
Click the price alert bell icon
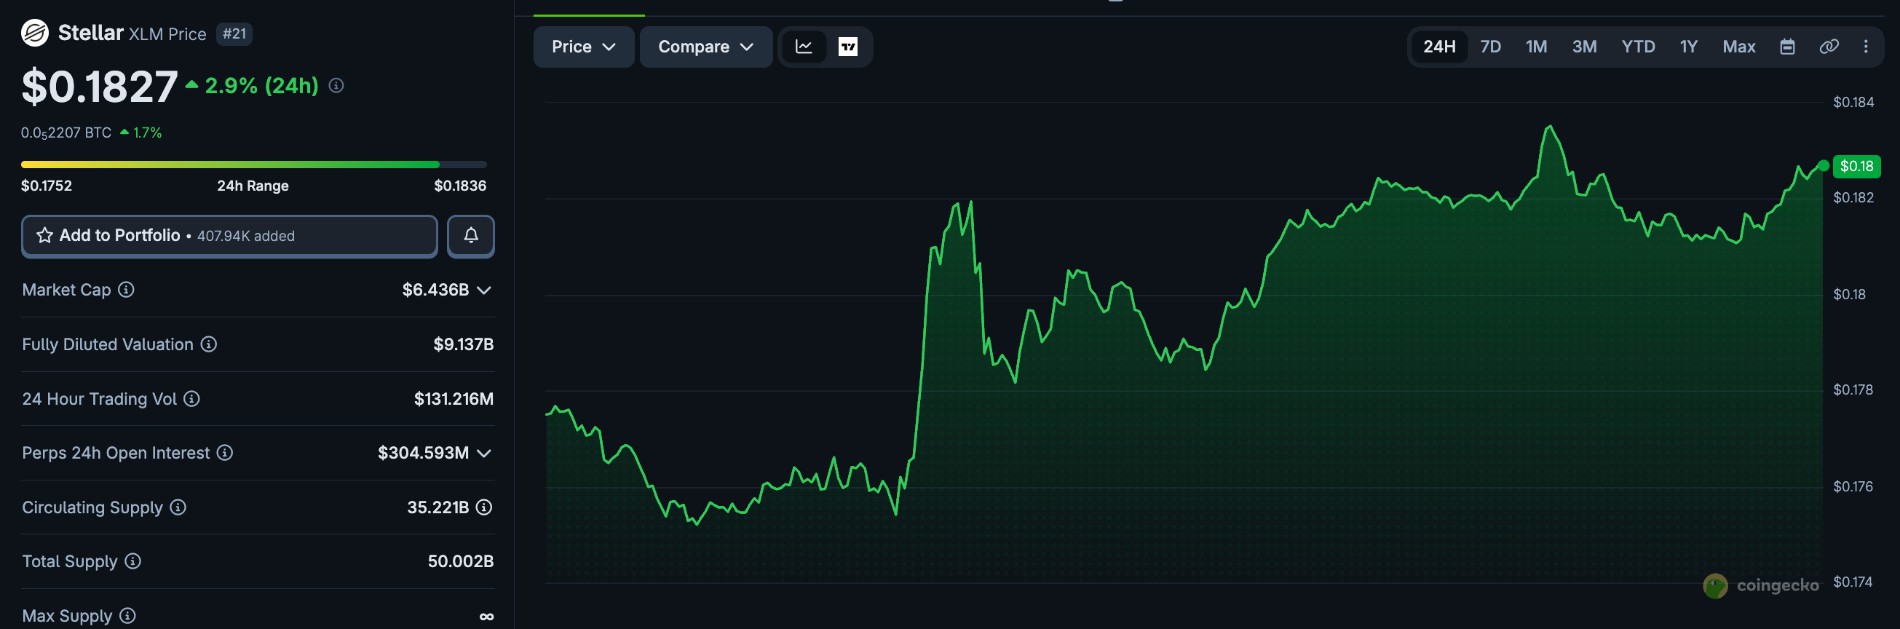[x=471, y=236]
